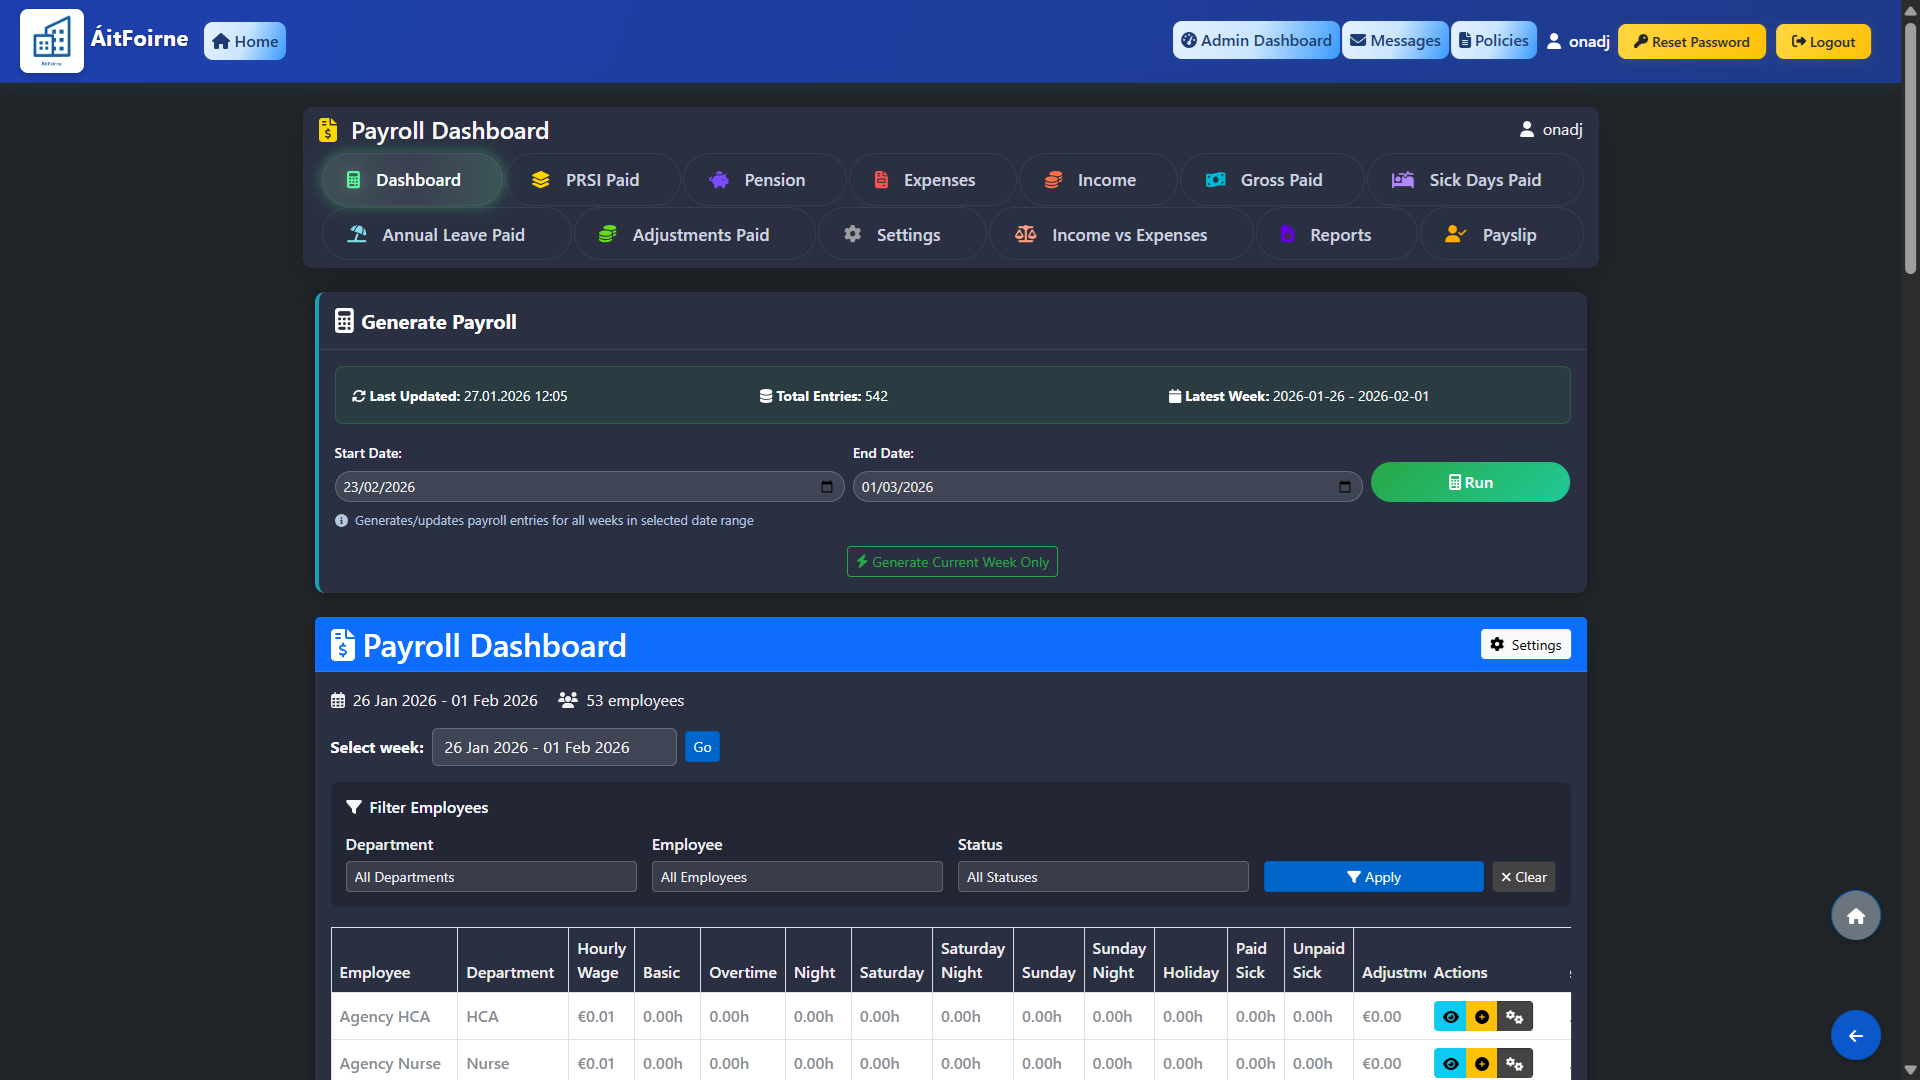Open the All Departments dropdown
The image size is (1920, 1080).
pos(490,876)
